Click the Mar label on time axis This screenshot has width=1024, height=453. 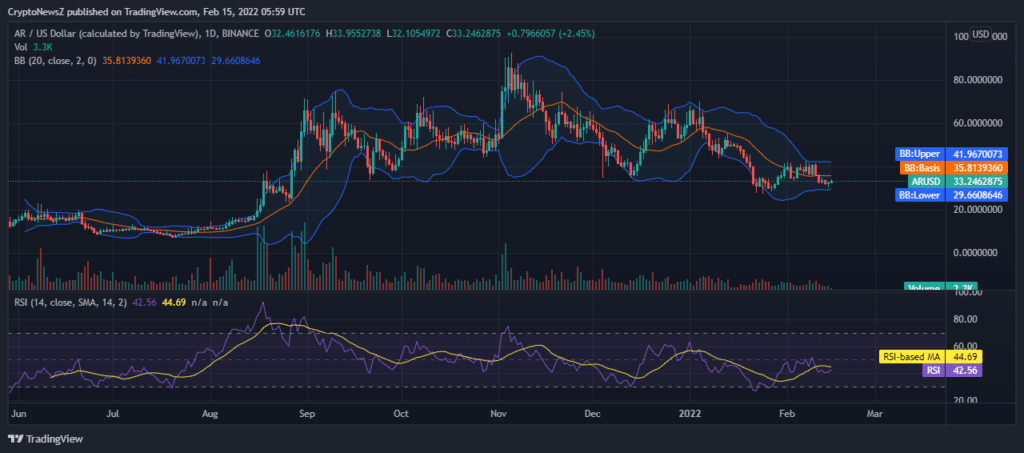pos(875,413)
